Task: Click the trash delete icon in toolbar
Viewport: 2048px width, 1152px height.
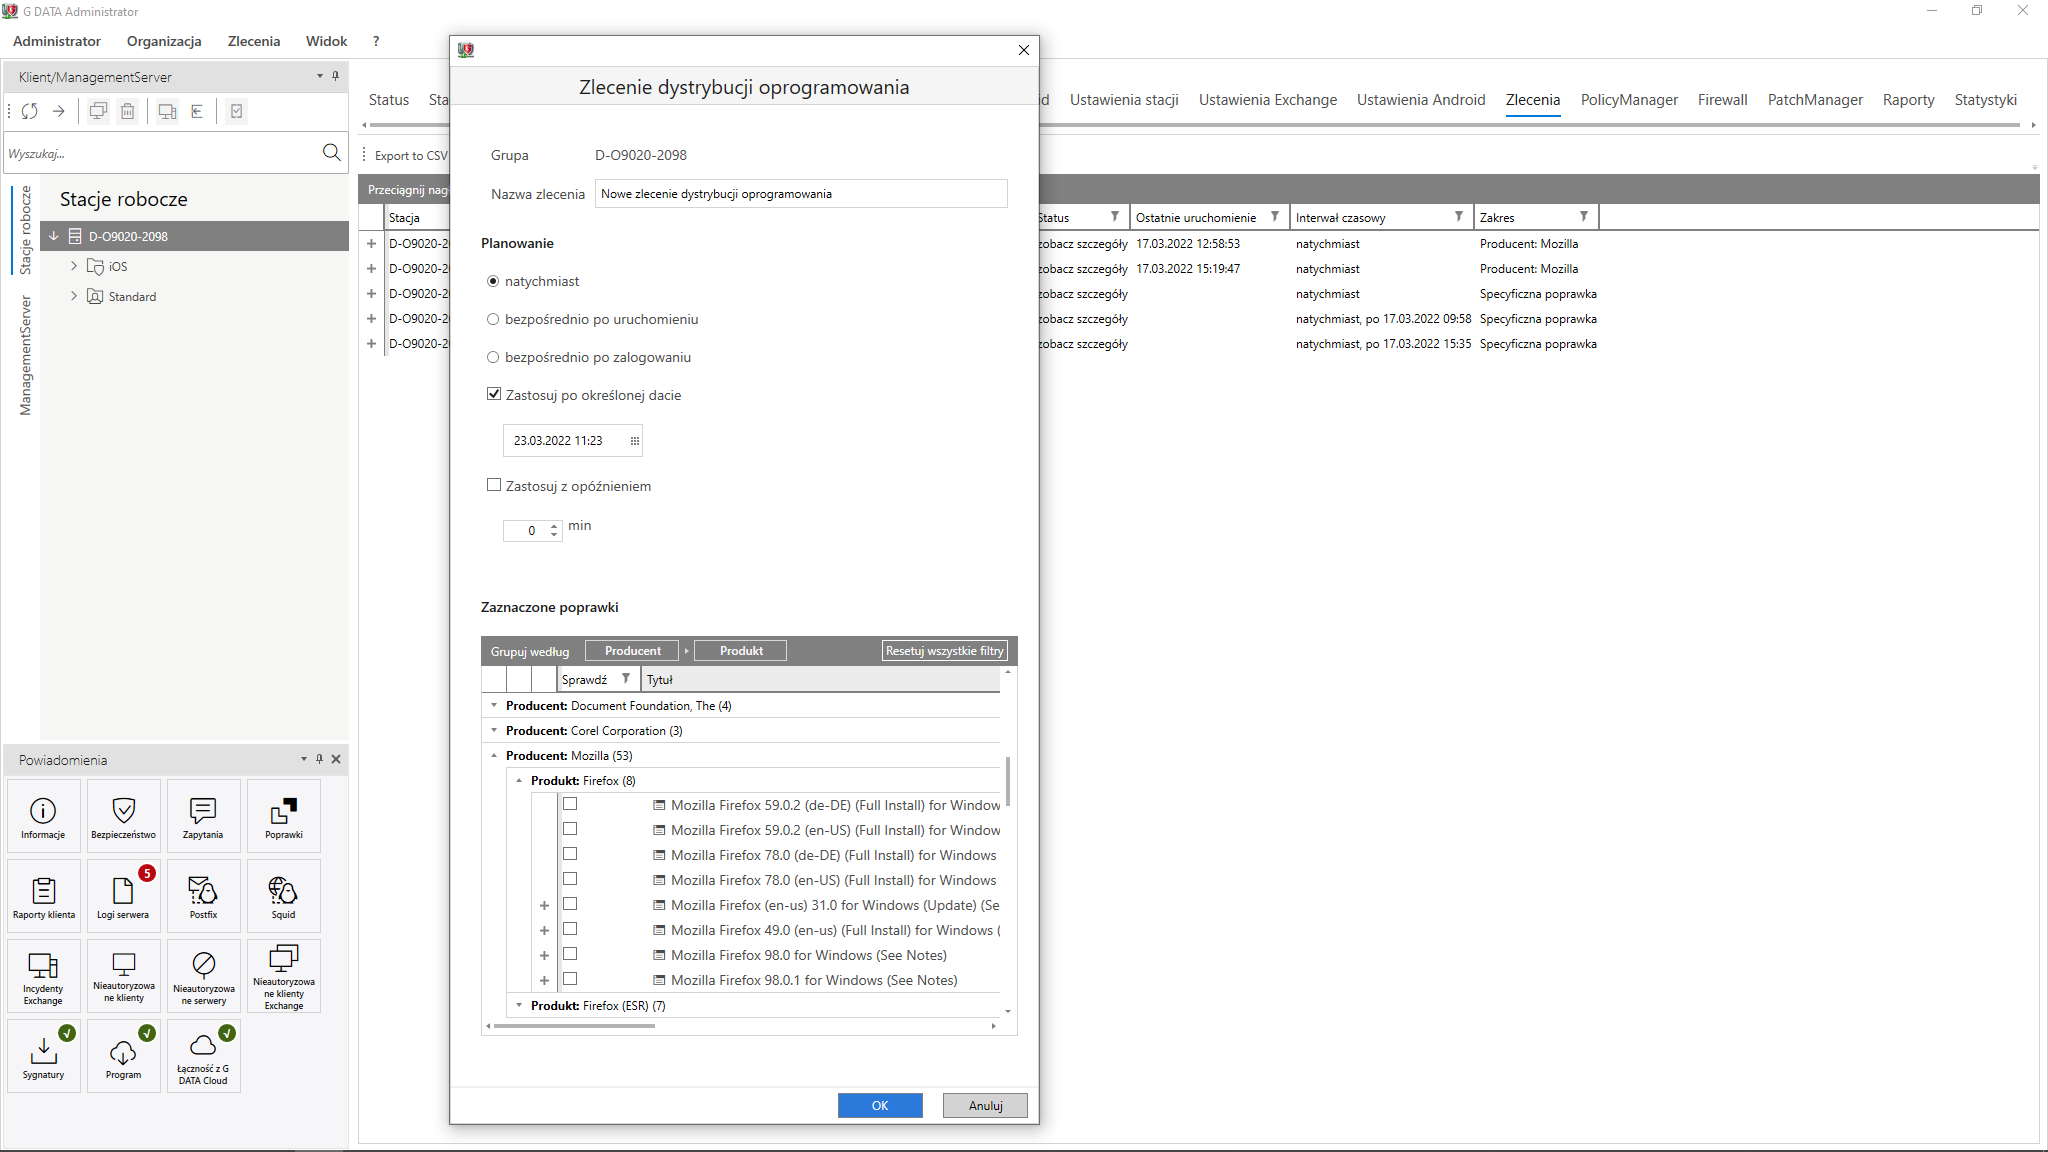Action: (128, 111)
